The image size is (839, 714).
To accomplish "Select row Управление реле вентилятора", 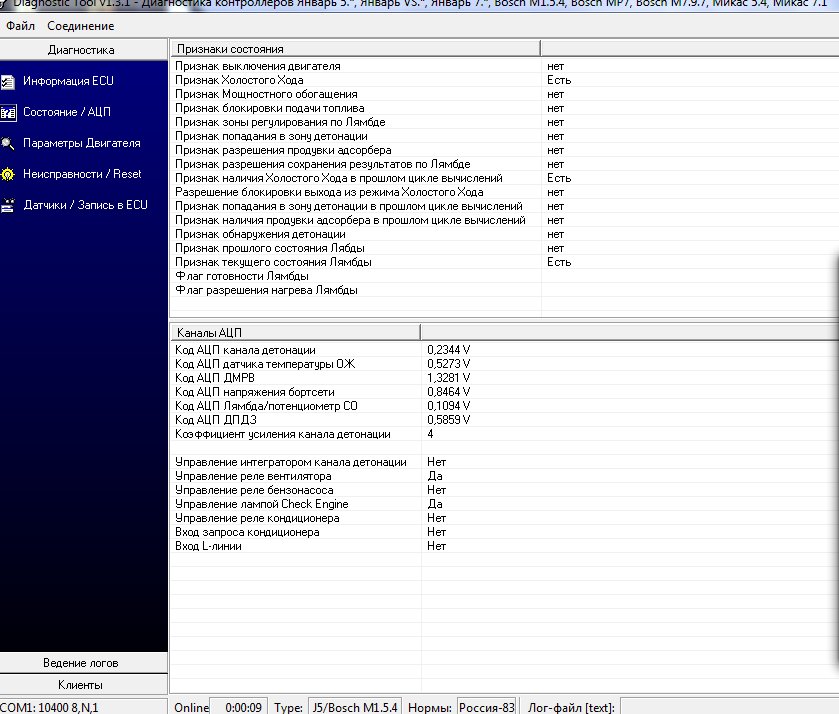I will [504, 476].
